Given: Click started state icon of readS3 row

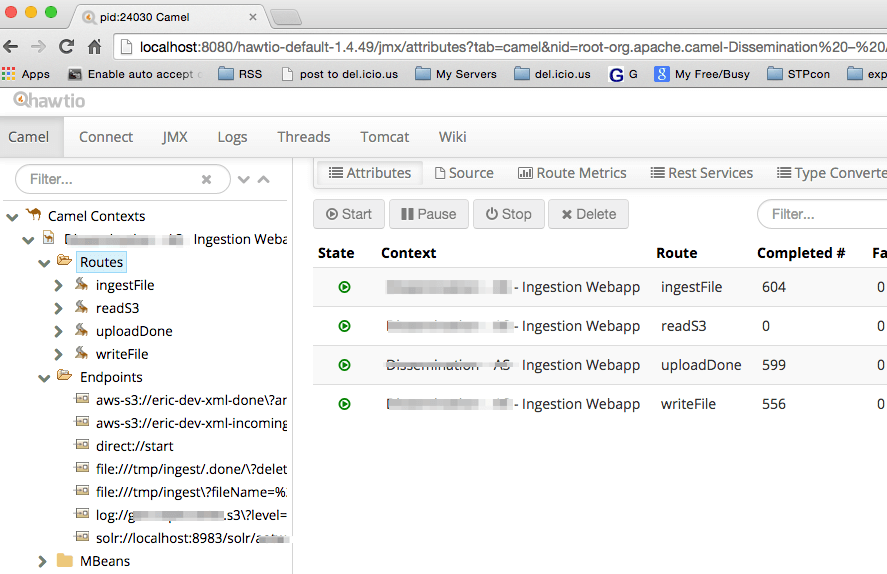Looking at the screenshot, I should pos(344,326).
